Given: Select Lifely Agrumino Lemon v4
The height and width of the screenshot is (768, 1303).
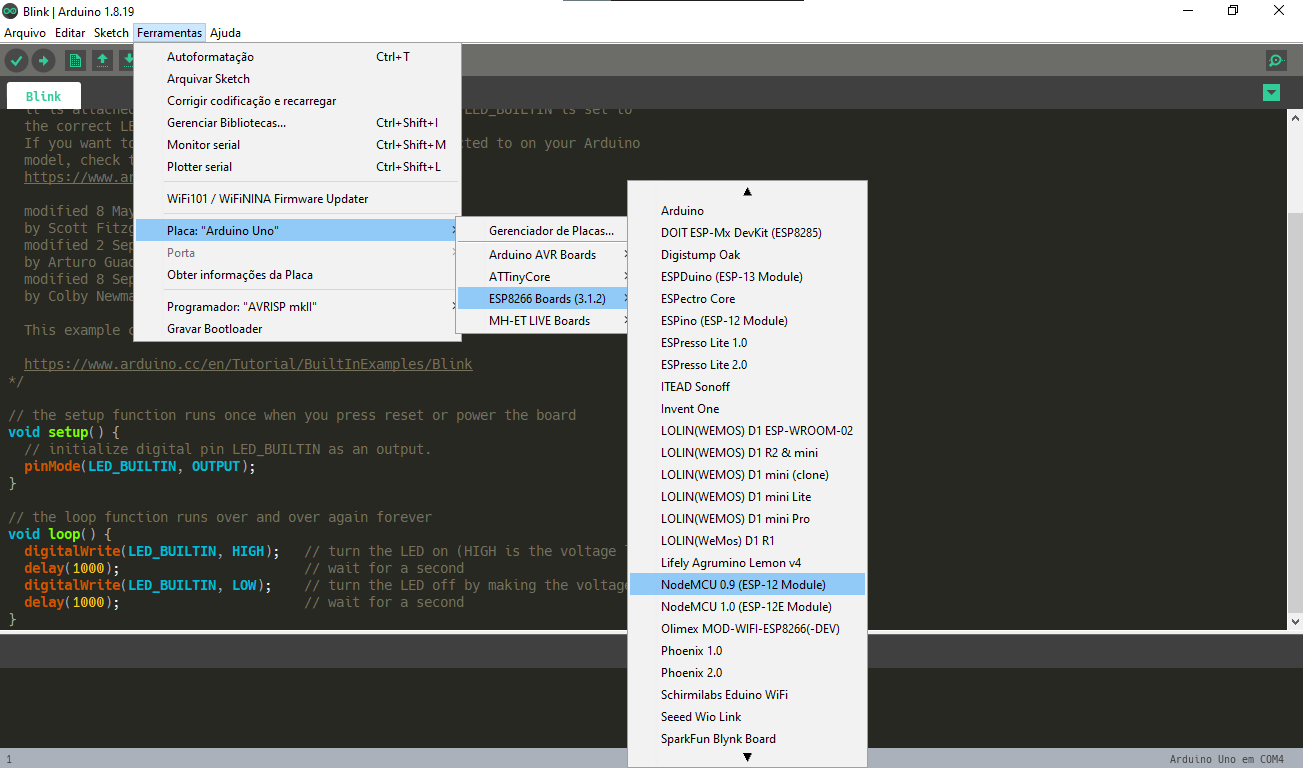Looking at the screenshot, I should tap(747, 563).
